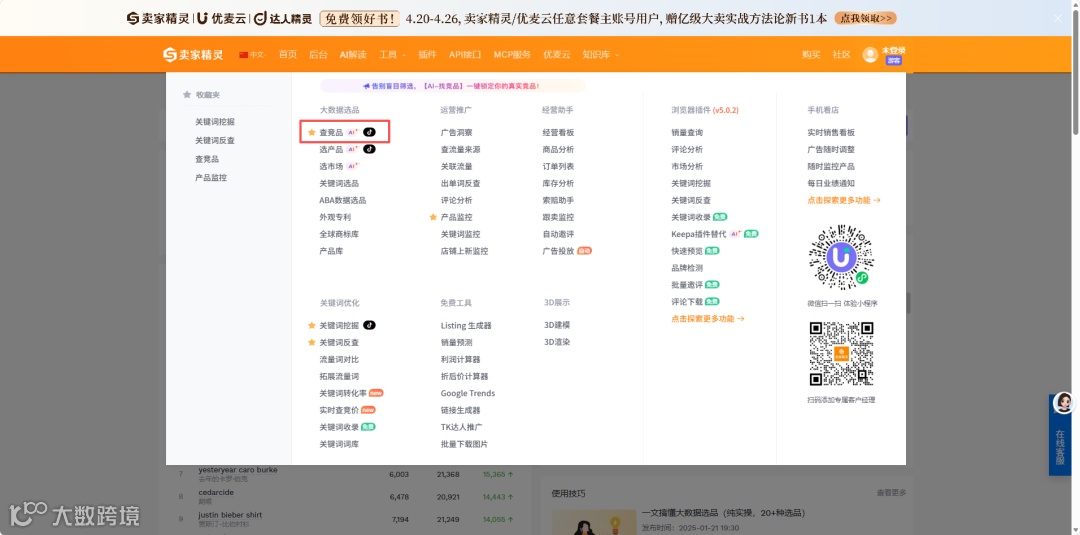Image resolution: width=1080 pixels, height=535 pixels.
Task: Click the star icon beside 产品监控 under 运营推广
Action: (433, 217)
